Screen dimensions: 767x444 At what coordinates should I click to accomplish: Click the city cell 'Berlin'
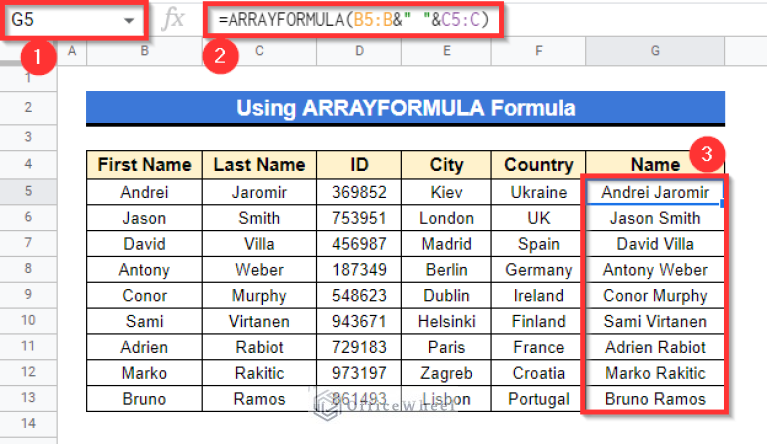446,270
